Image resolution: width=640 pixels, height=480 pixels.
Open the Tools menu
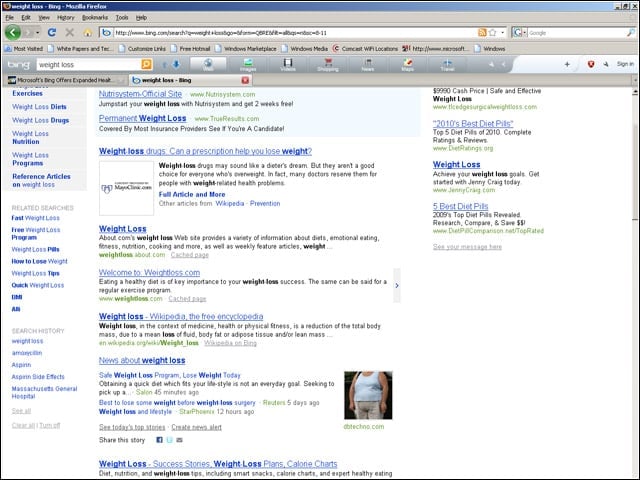click(122, 18)
